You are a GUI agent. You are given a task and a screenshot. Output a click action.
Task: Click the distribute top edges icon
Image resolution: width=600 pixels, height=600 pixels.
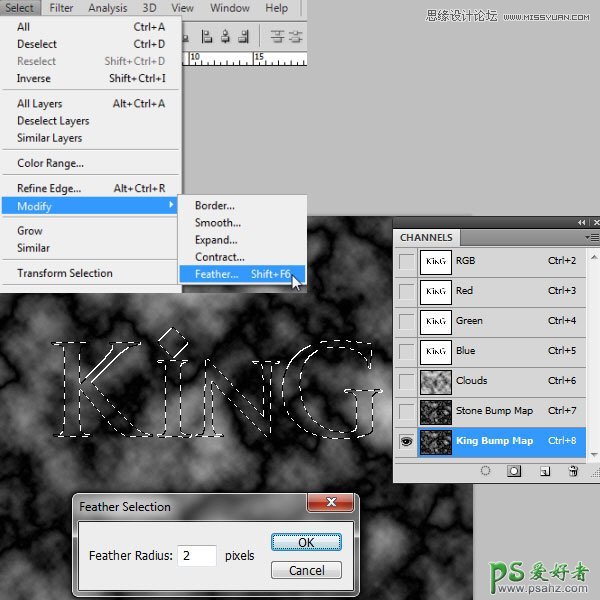277,36
